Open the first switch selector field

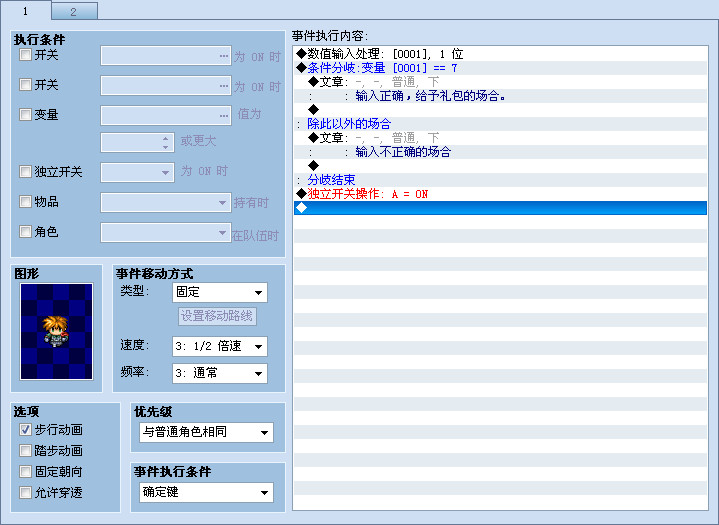pyautogui.click(x=166, y=56)
